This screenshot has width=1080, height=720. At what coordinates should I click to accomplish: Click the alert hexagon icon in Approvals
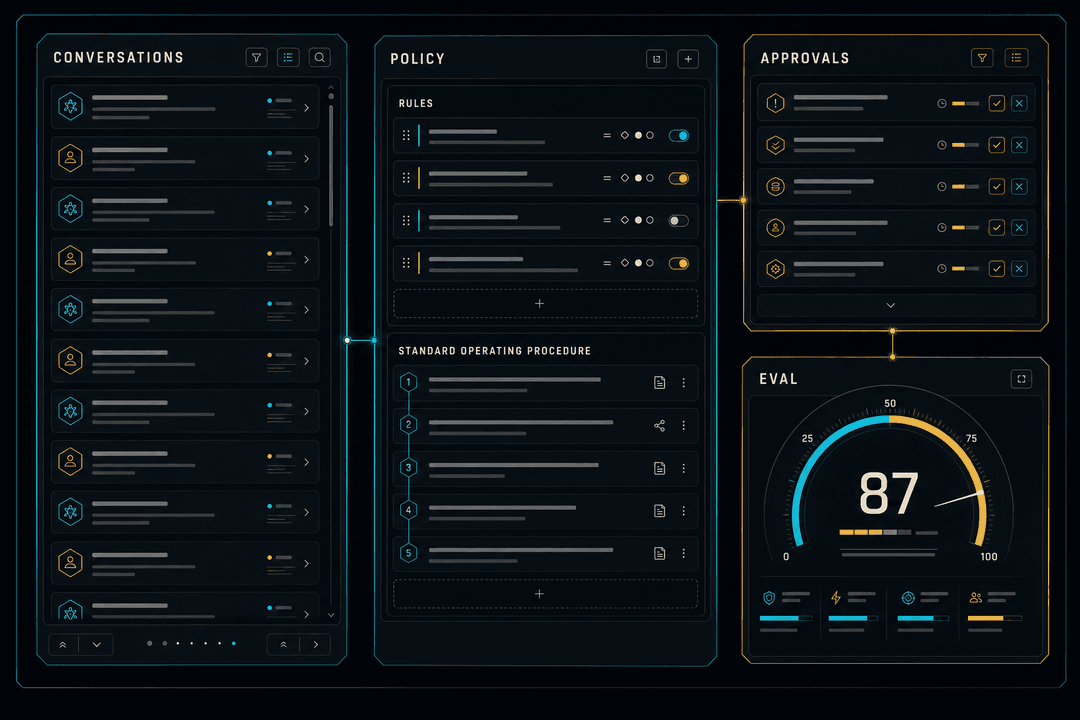point(776,103)
